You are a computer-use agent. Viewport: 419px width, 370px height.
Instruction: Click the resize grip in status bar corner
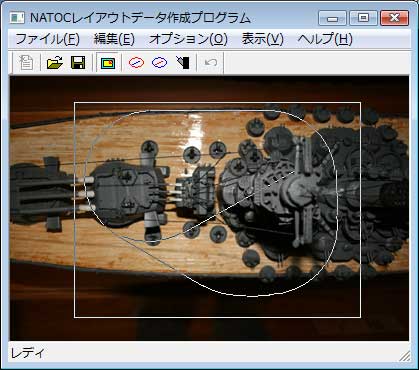point(405,356)
